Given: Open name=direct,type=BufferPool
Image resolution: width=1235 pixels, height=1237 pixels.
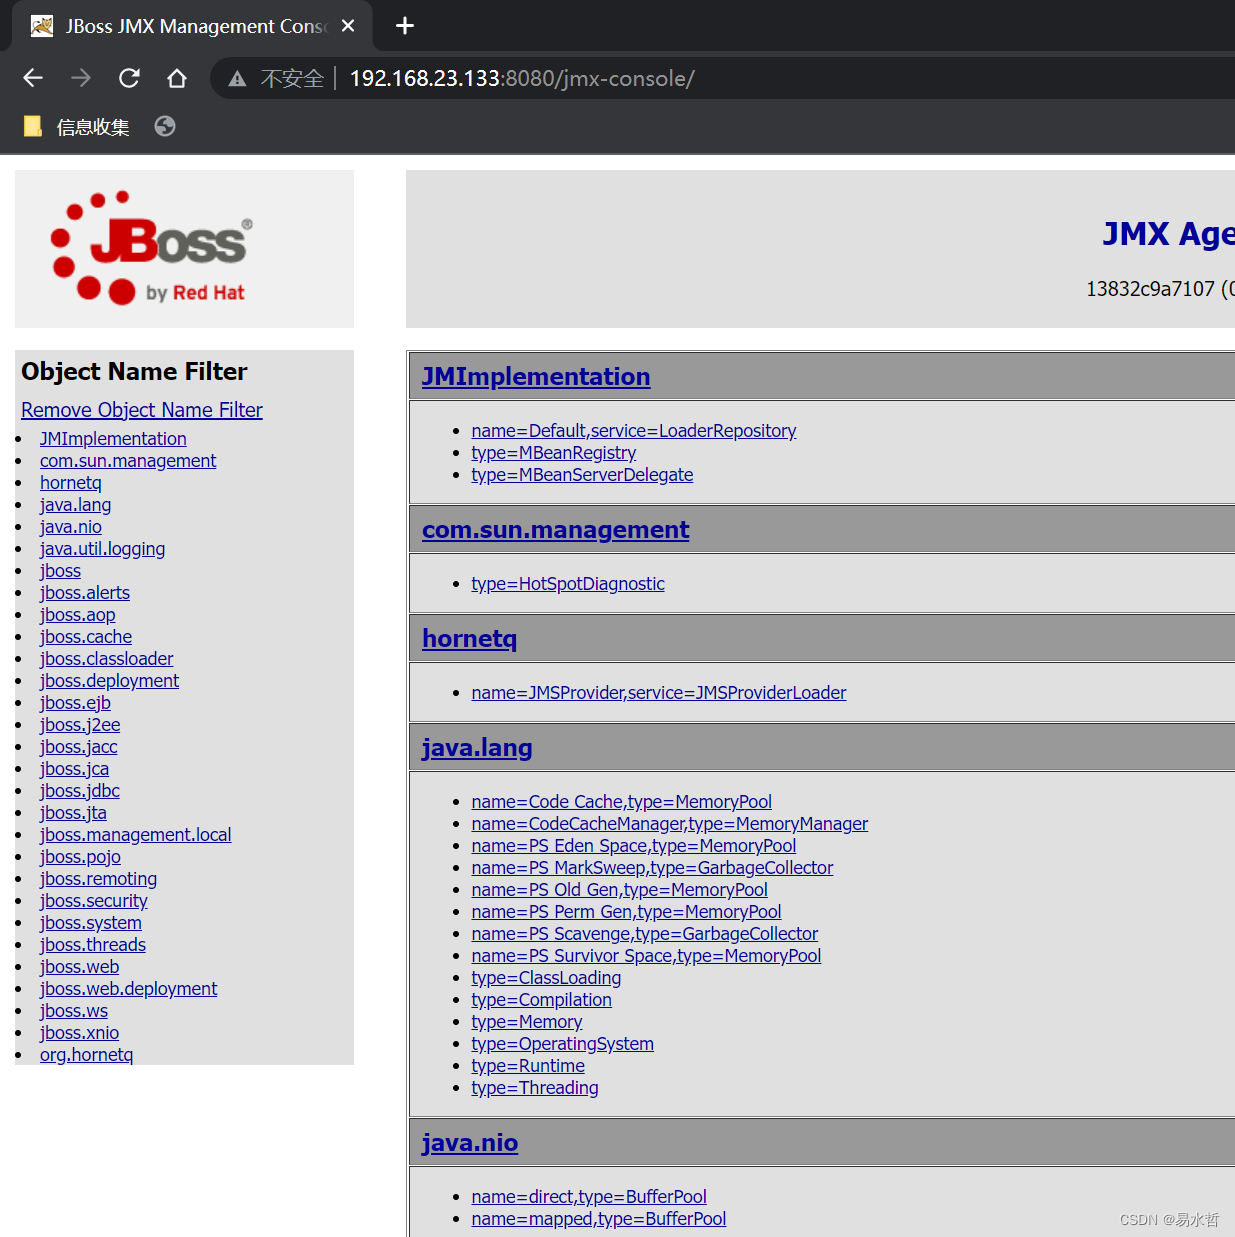Looking at the screenshot, I should point(589,1197).
